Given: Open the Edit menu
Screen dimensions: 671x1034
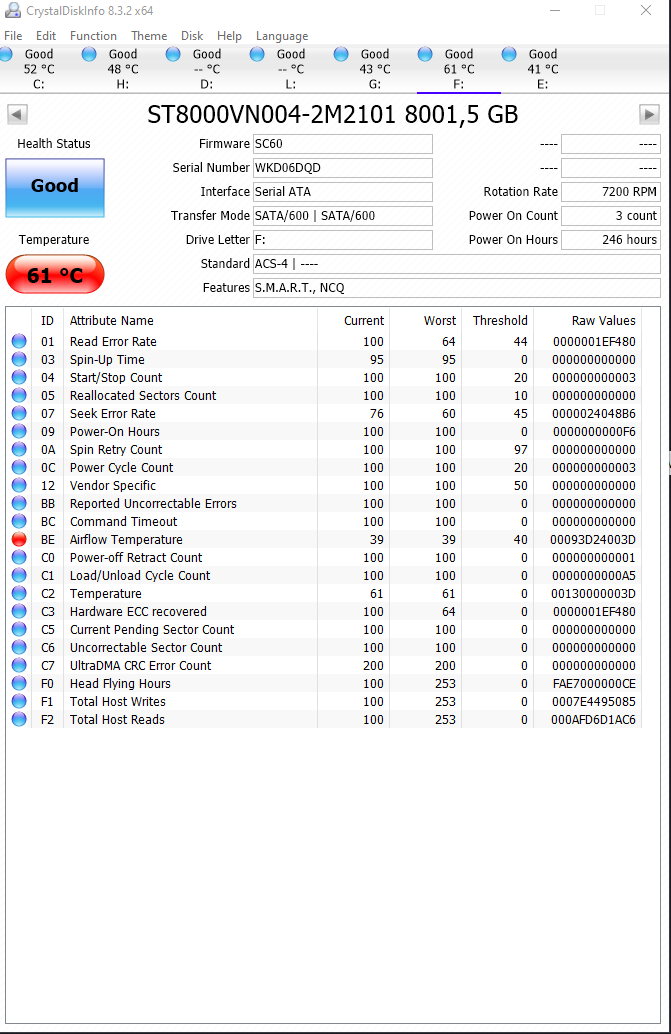Looking at the screenshot, I should point(46,36).
